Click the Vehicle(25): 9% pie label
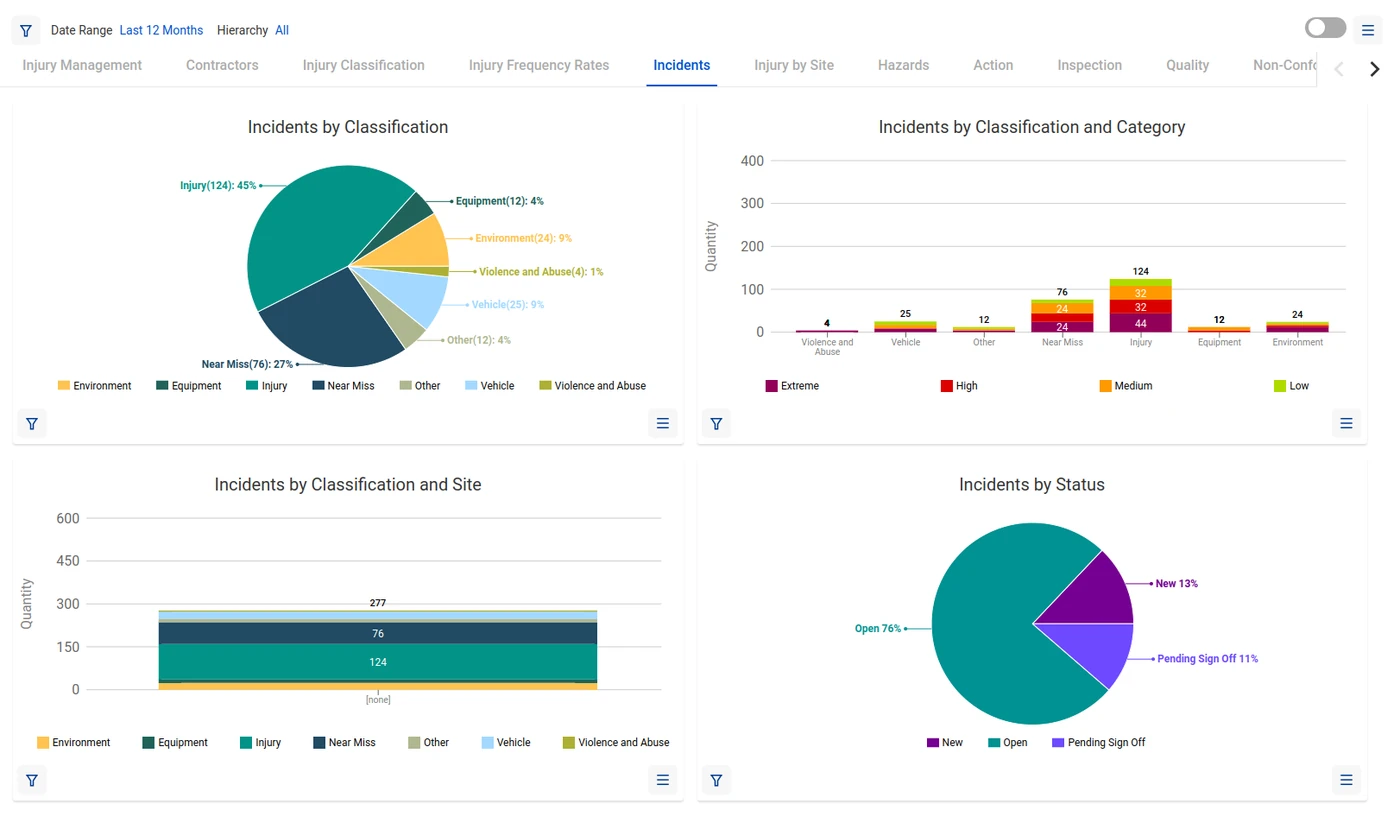The image size is (1400, 823). click(508, 305)
